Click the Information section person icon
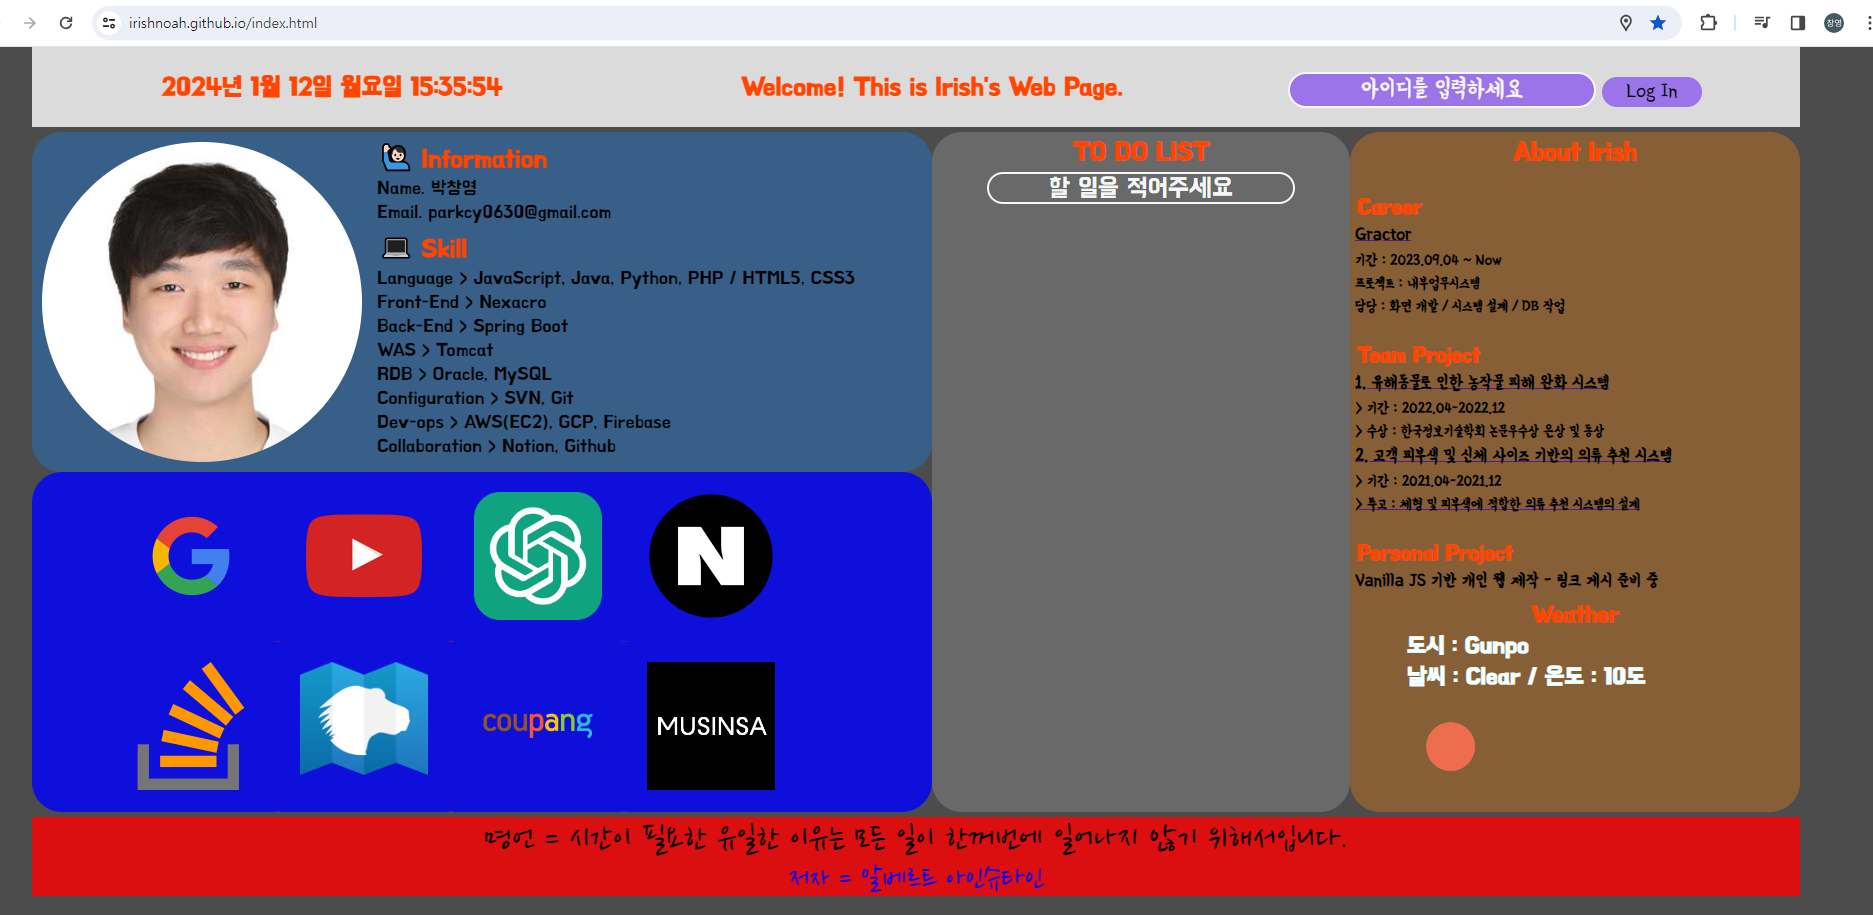 click(396, 157)
